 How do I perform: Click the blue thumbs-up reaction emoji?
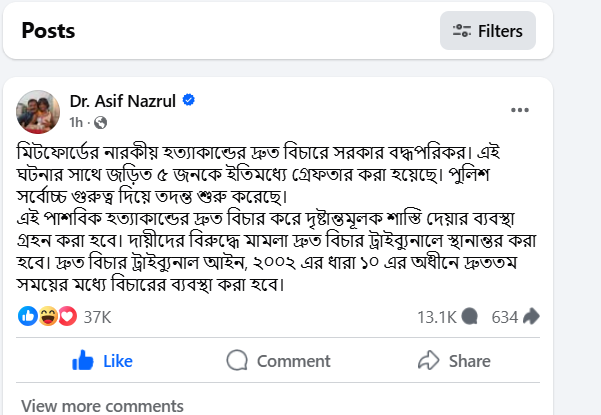[28, 316]
